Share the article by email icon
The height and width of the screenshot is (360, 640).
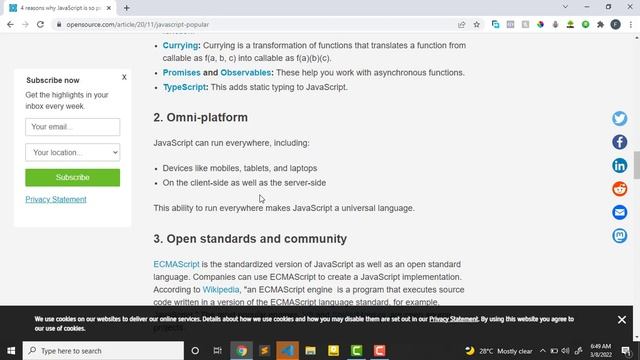620,212
